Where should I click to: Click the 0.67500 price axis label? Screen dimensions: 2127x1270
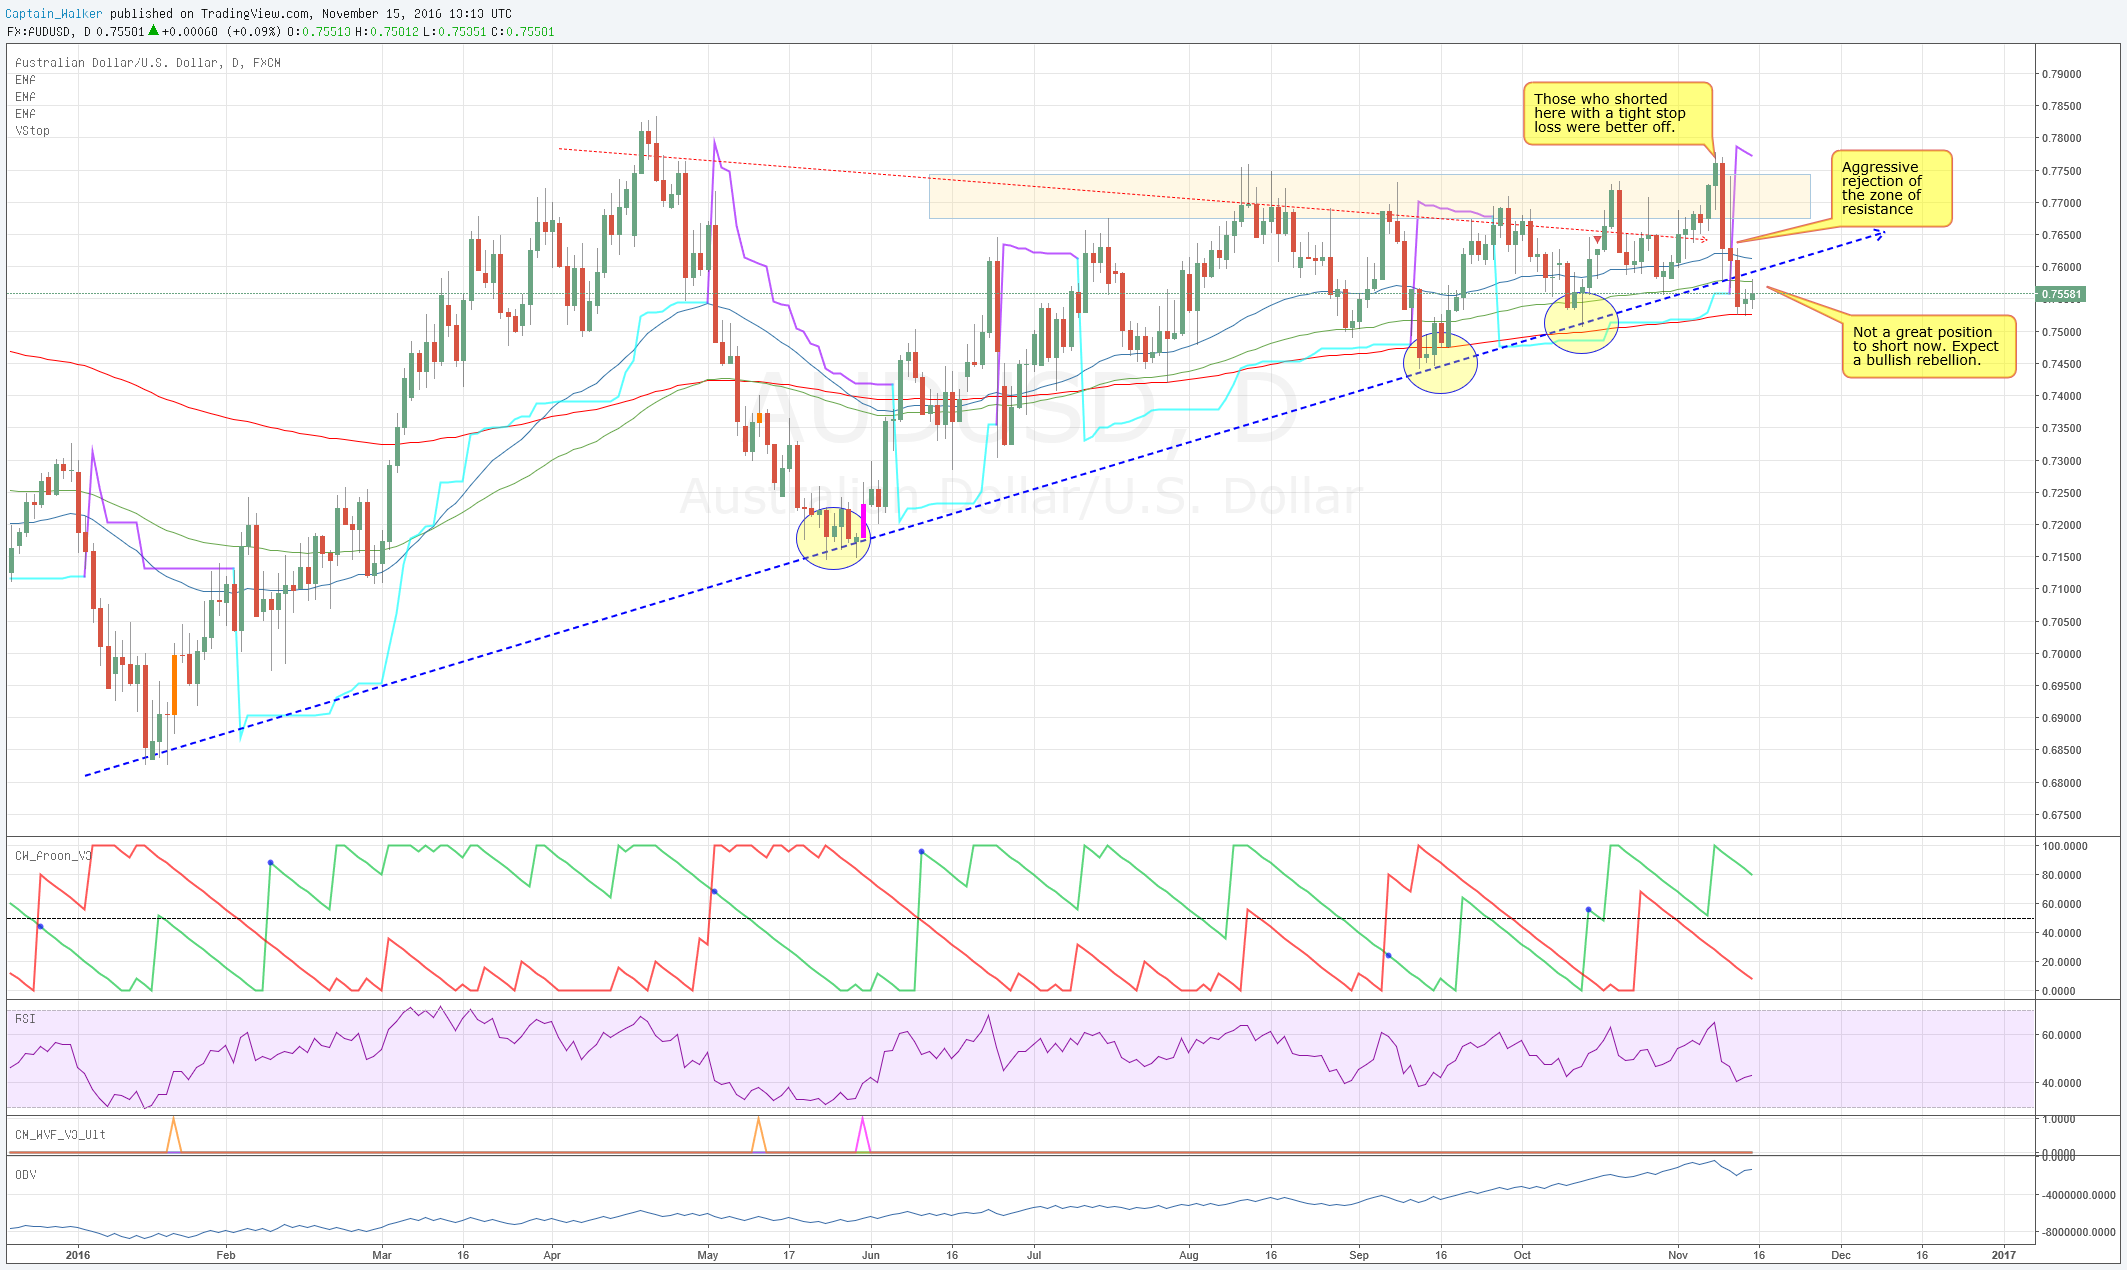pos(2061,816)
